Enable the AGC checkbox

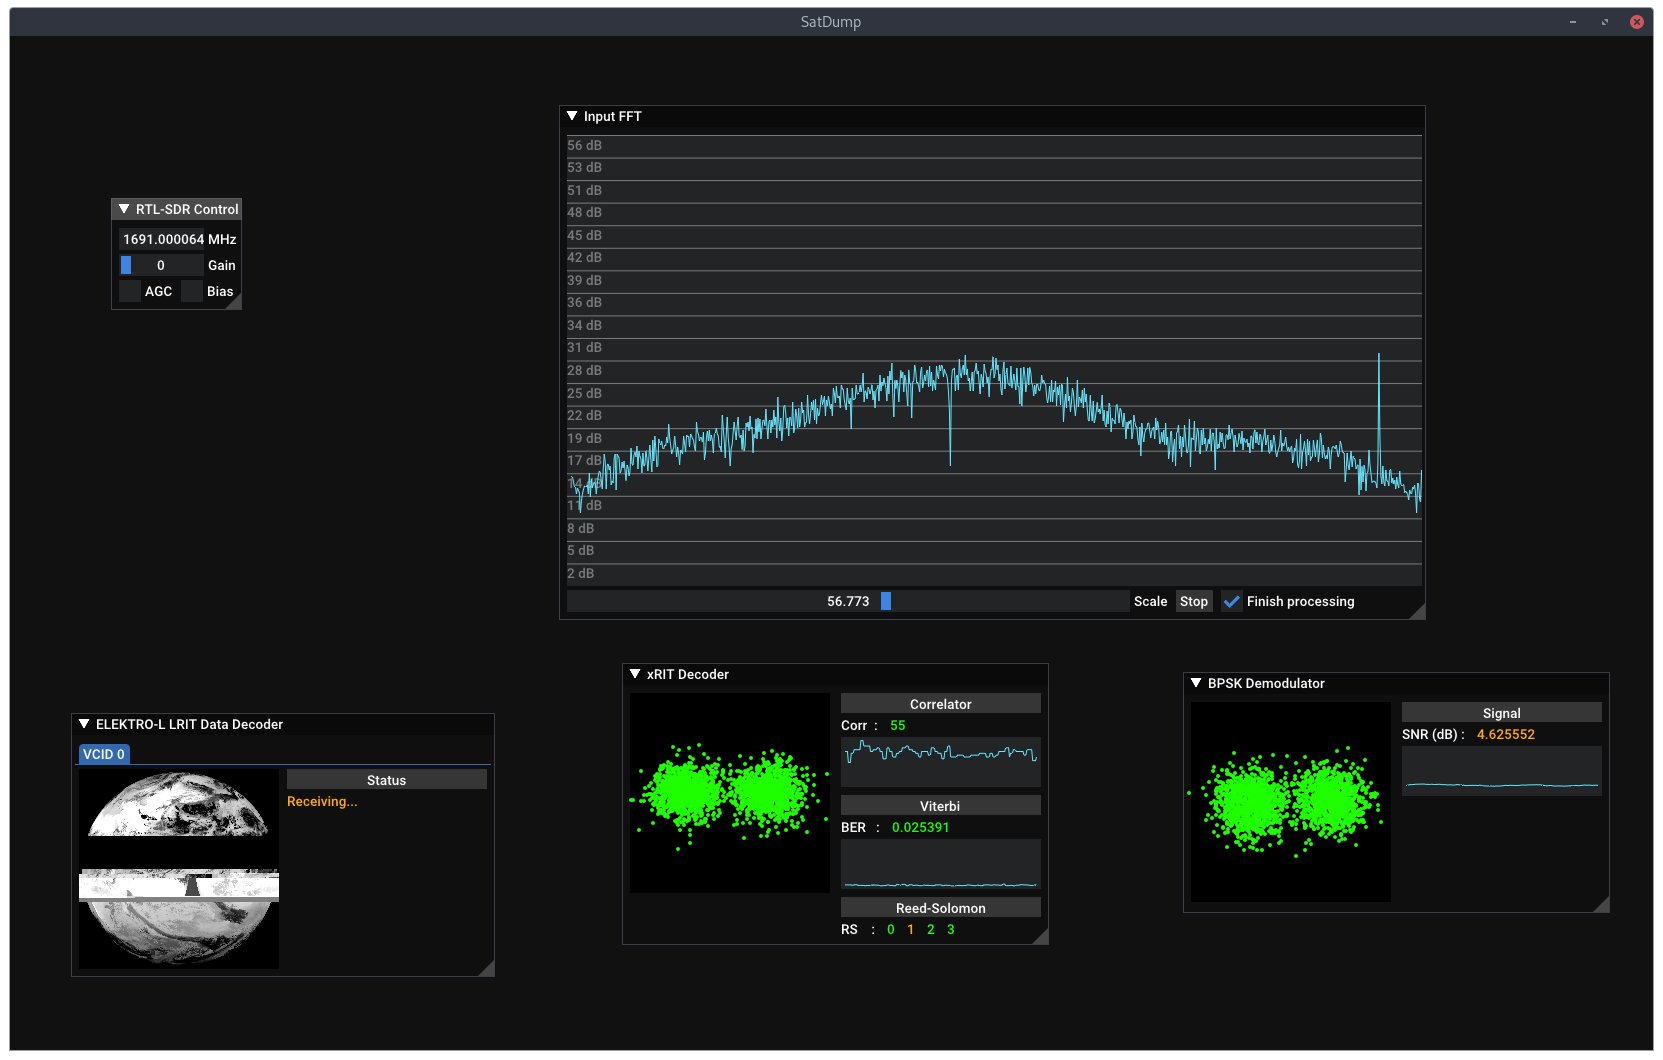(x=130, y=291)
